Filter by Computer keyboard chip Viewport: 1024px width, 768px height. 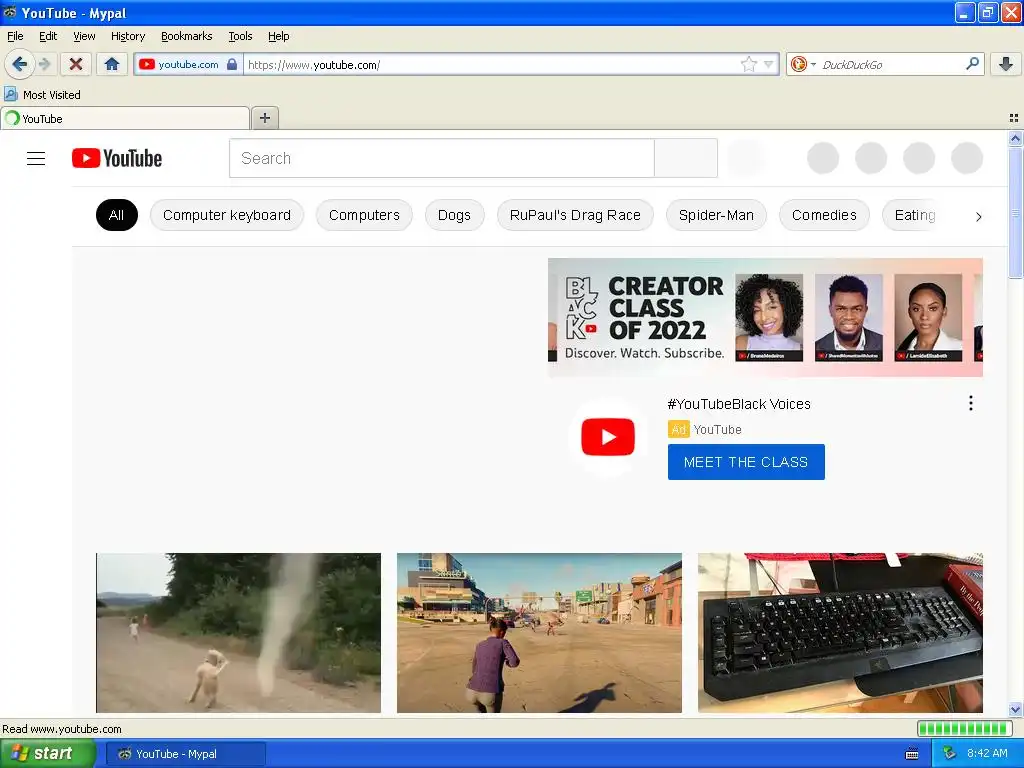227,215
